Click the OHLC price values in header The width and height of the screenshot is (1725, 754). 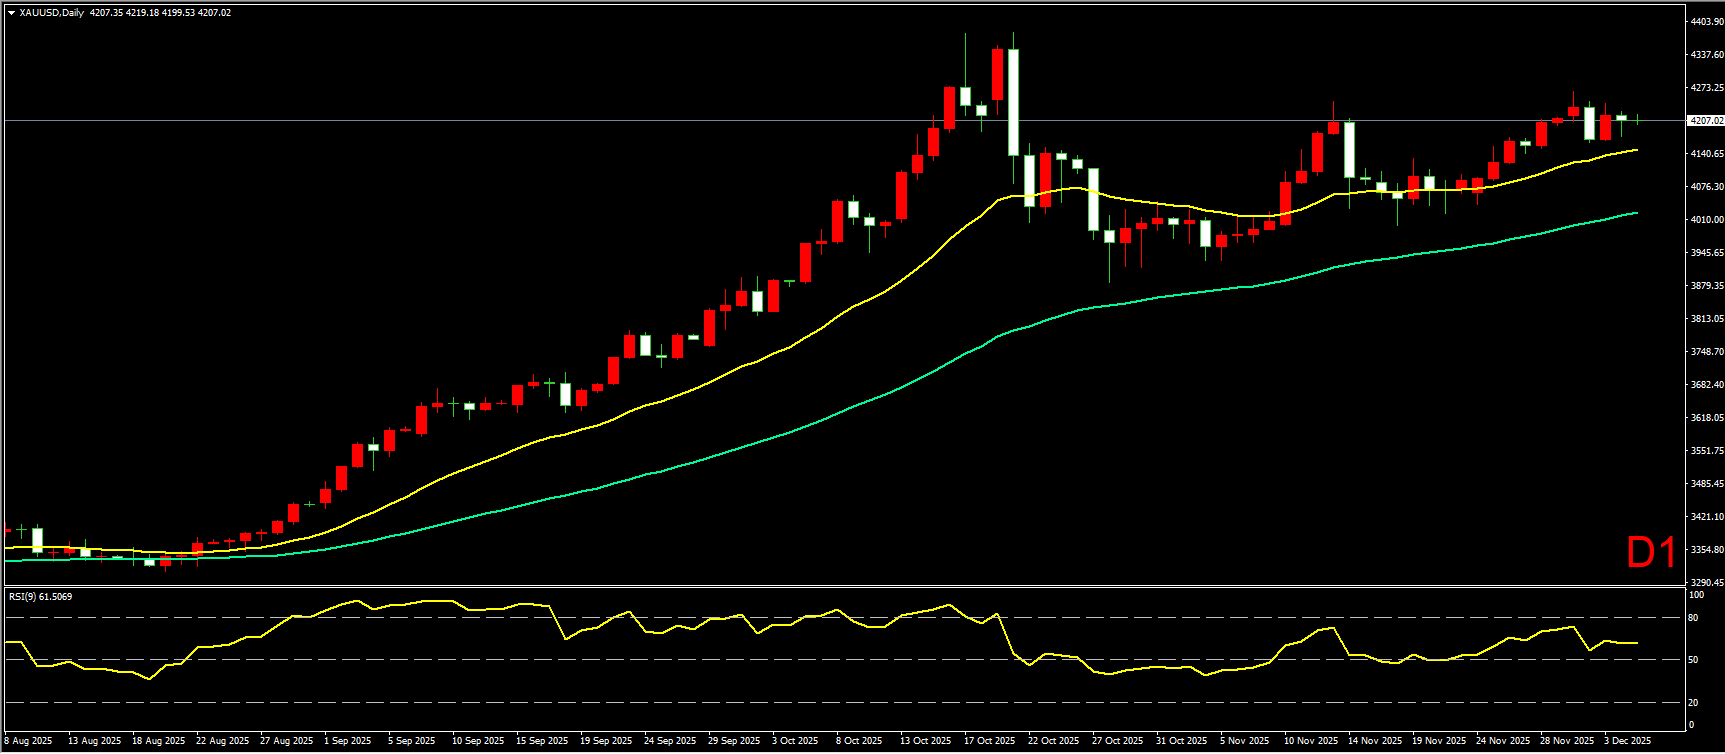click(x=160, y=13)
